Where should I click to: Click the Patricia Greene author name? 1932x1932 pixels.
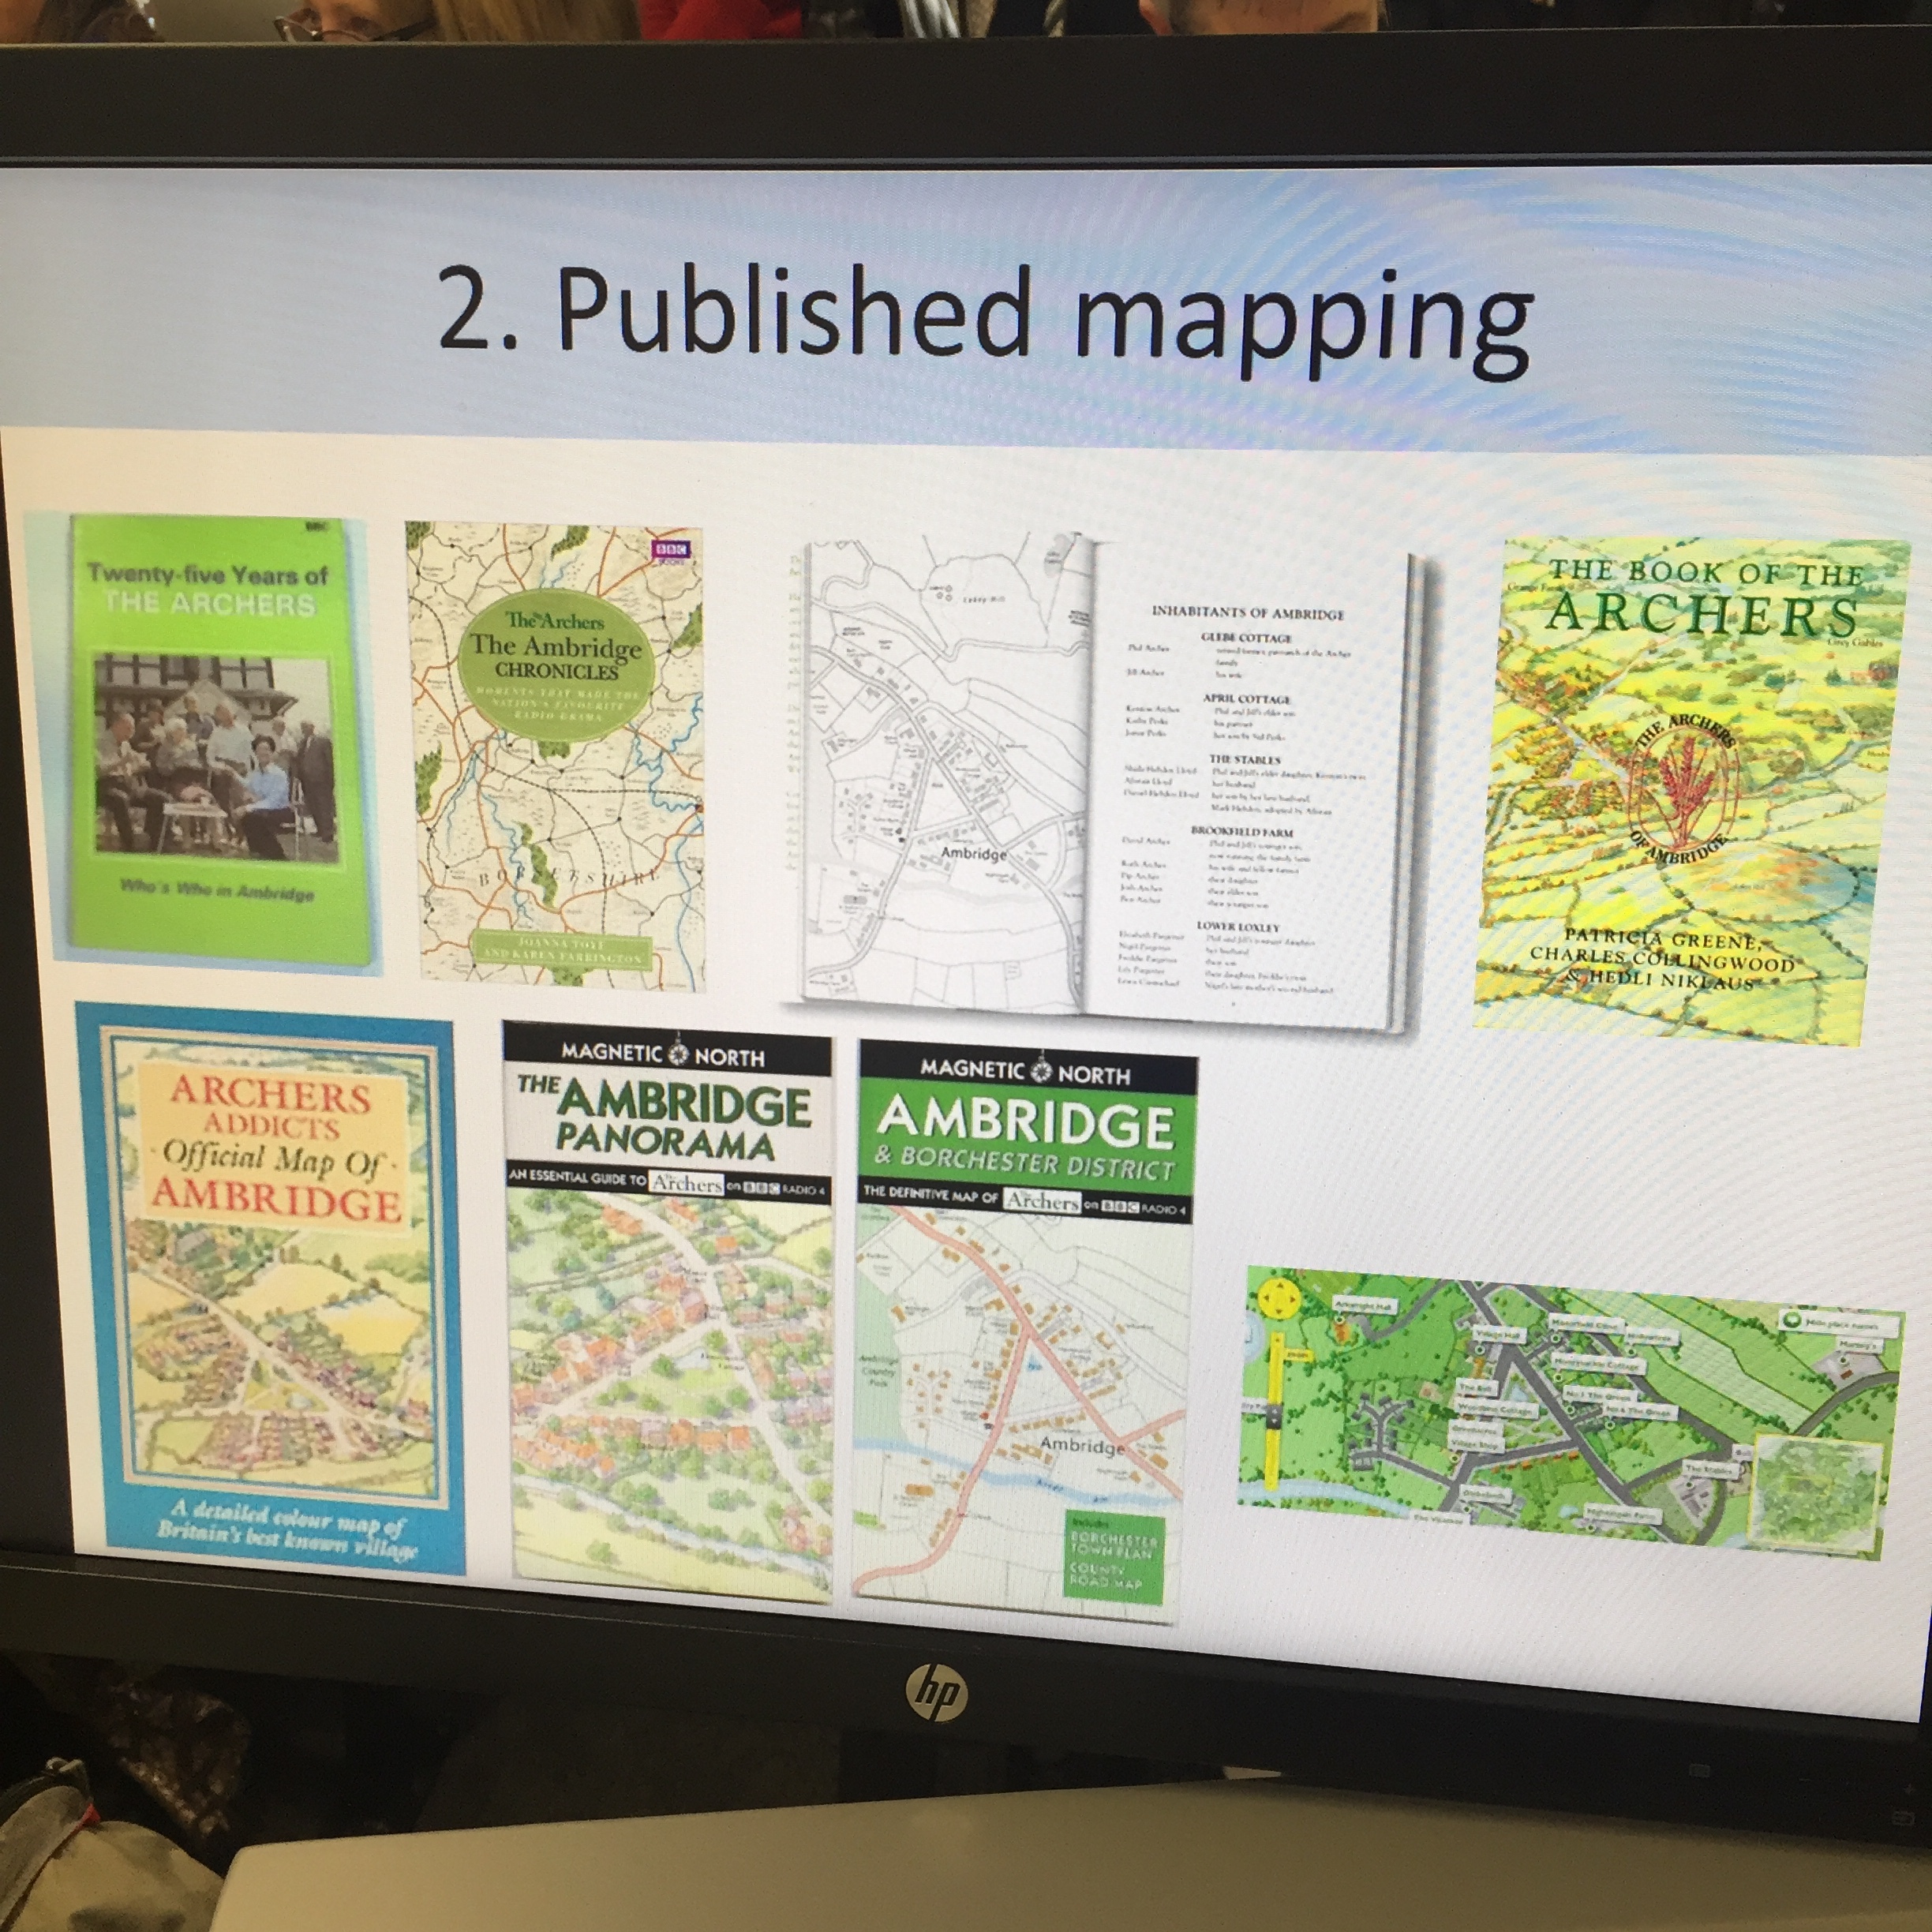coord(1662,938)
